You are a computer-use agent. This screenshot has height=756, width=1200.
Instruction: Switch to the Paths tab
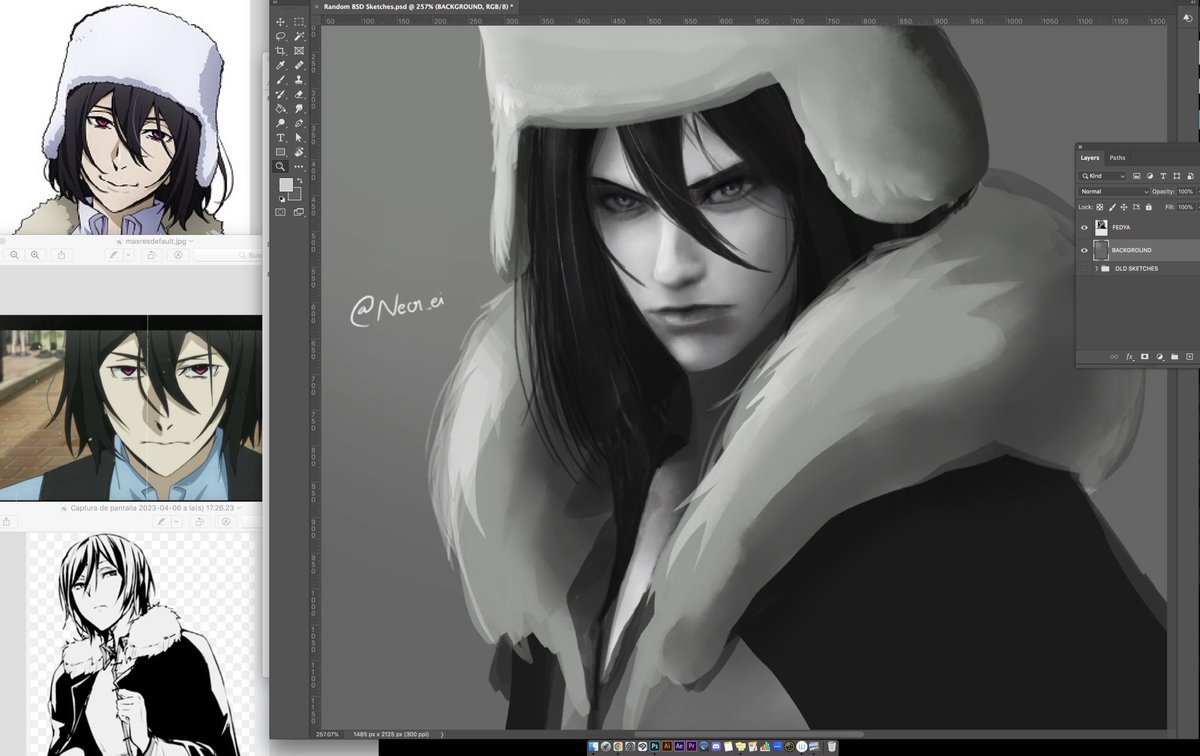click(1117, 158)
